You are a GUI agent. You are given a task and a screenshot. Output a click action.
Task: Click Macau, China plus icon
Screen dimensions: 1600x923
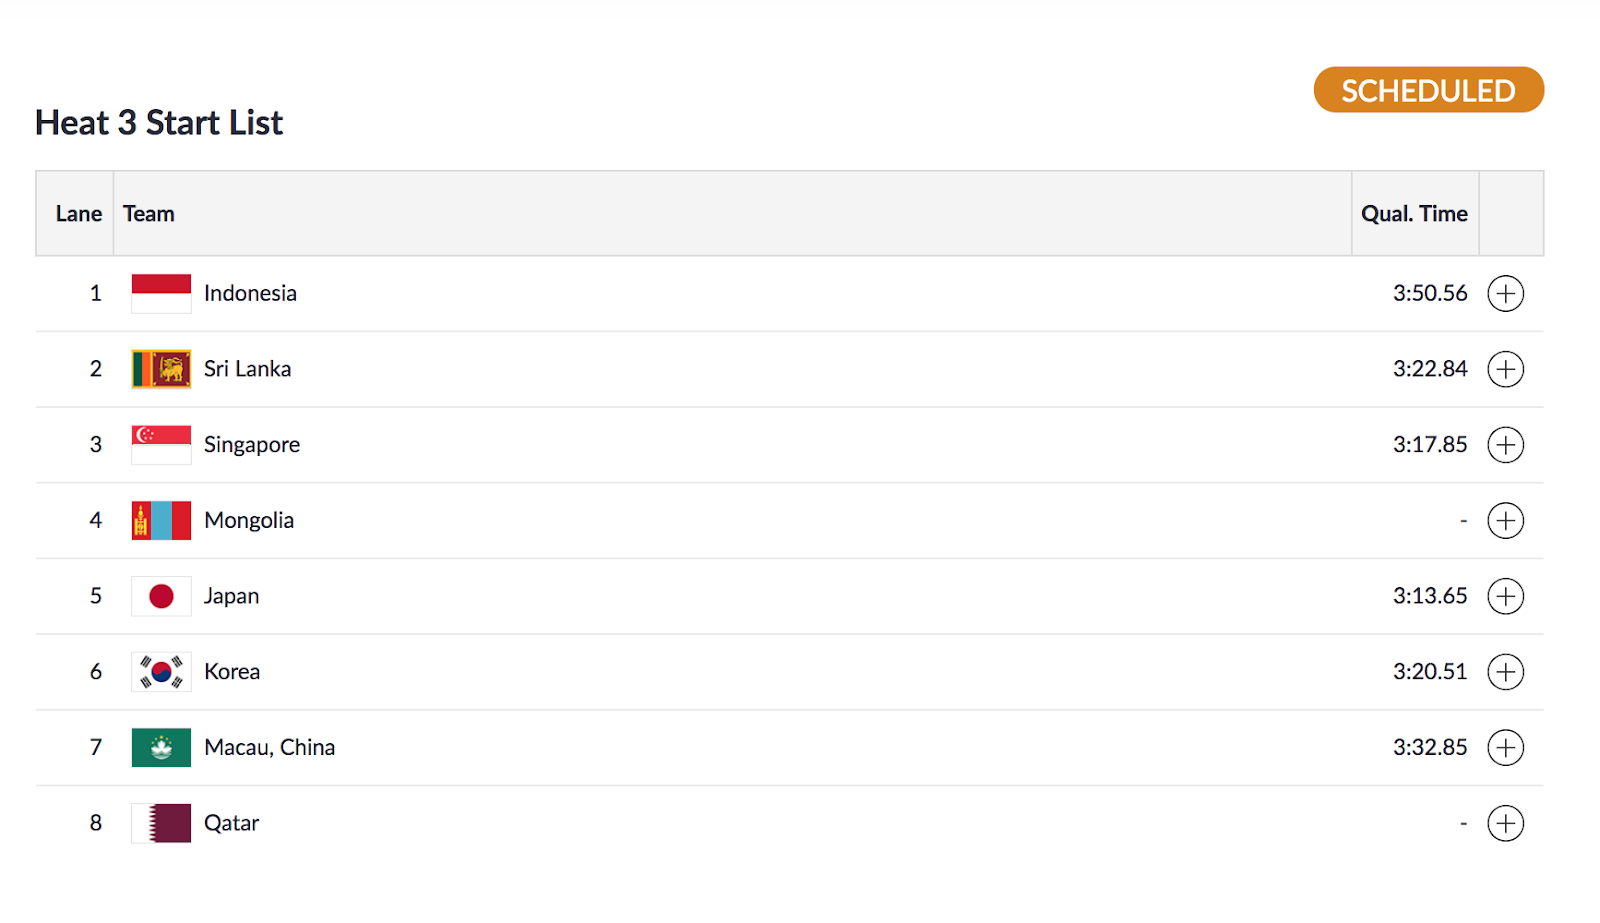click(1505, 747)
